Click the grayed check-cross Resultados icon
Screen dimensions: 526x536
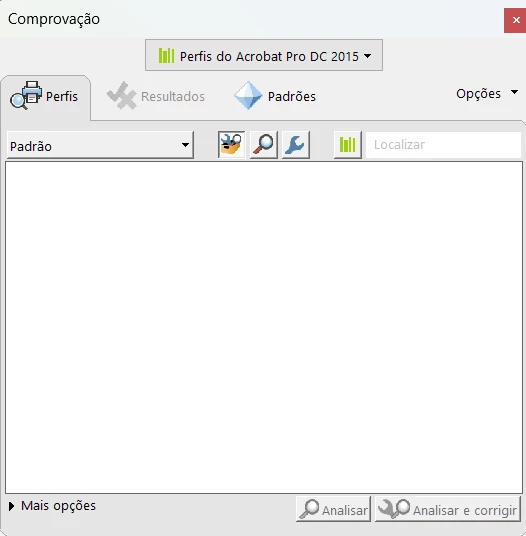tap(122, 95)
